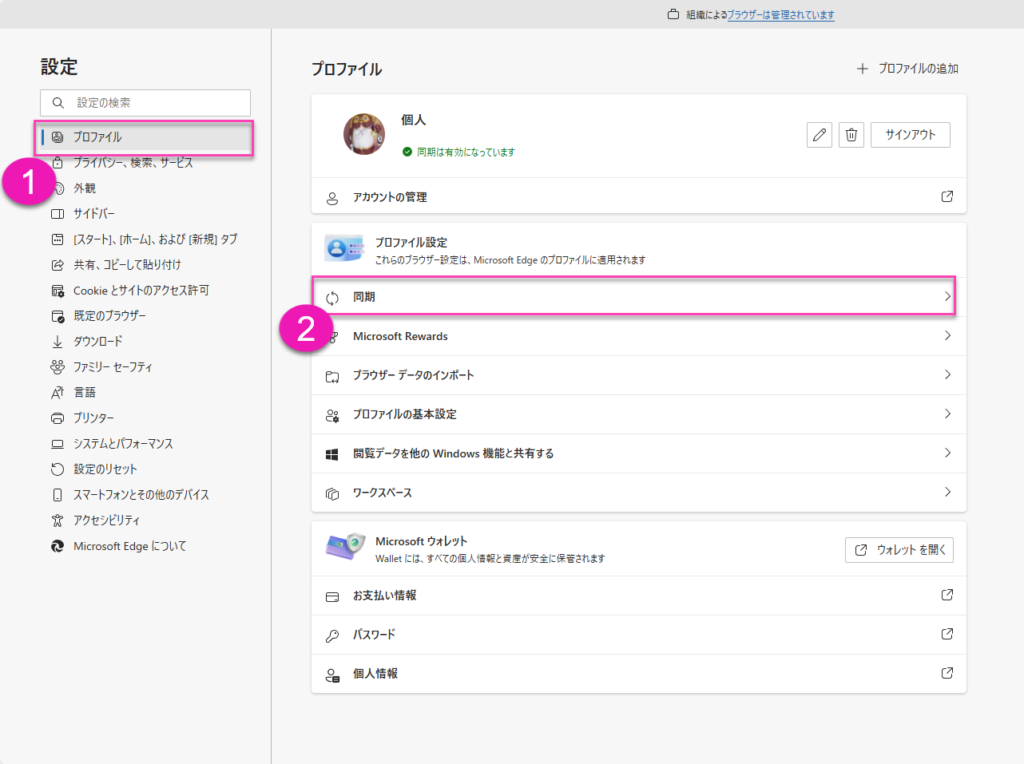This screenshot has width=1024, height=764.
Task: Open システムとパフォーマンス in sidebar
Action: click(x=123, y=444)
